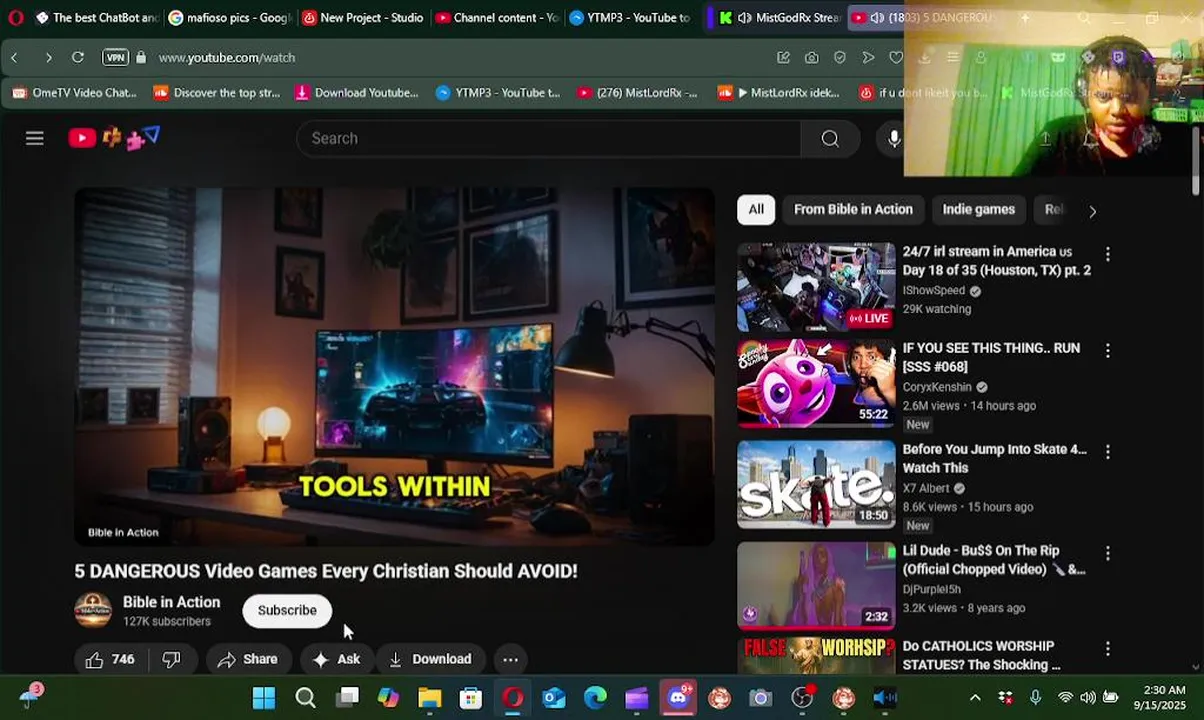Image resolution: width=1204 pixels, height=720 pixels.
Task: Open the Windows Start button
Action: click(x=264, y=698)
